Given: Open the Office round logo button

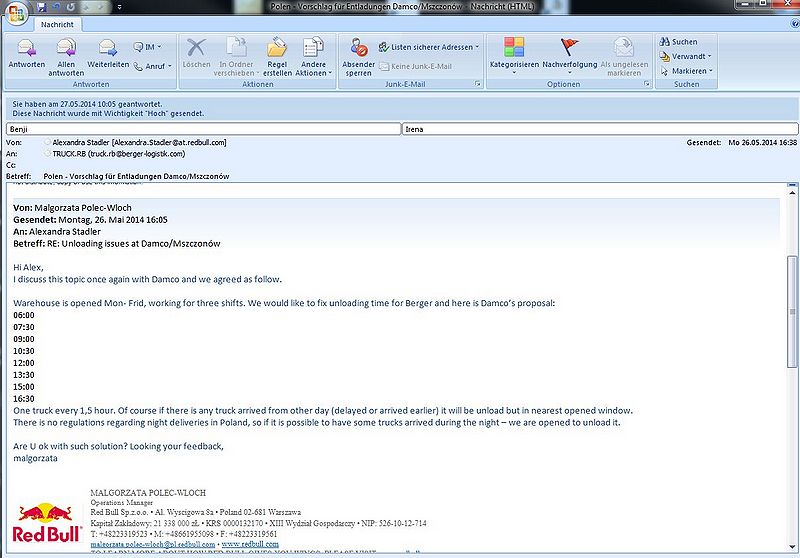Looking at the screenshot, I should 16,13.
